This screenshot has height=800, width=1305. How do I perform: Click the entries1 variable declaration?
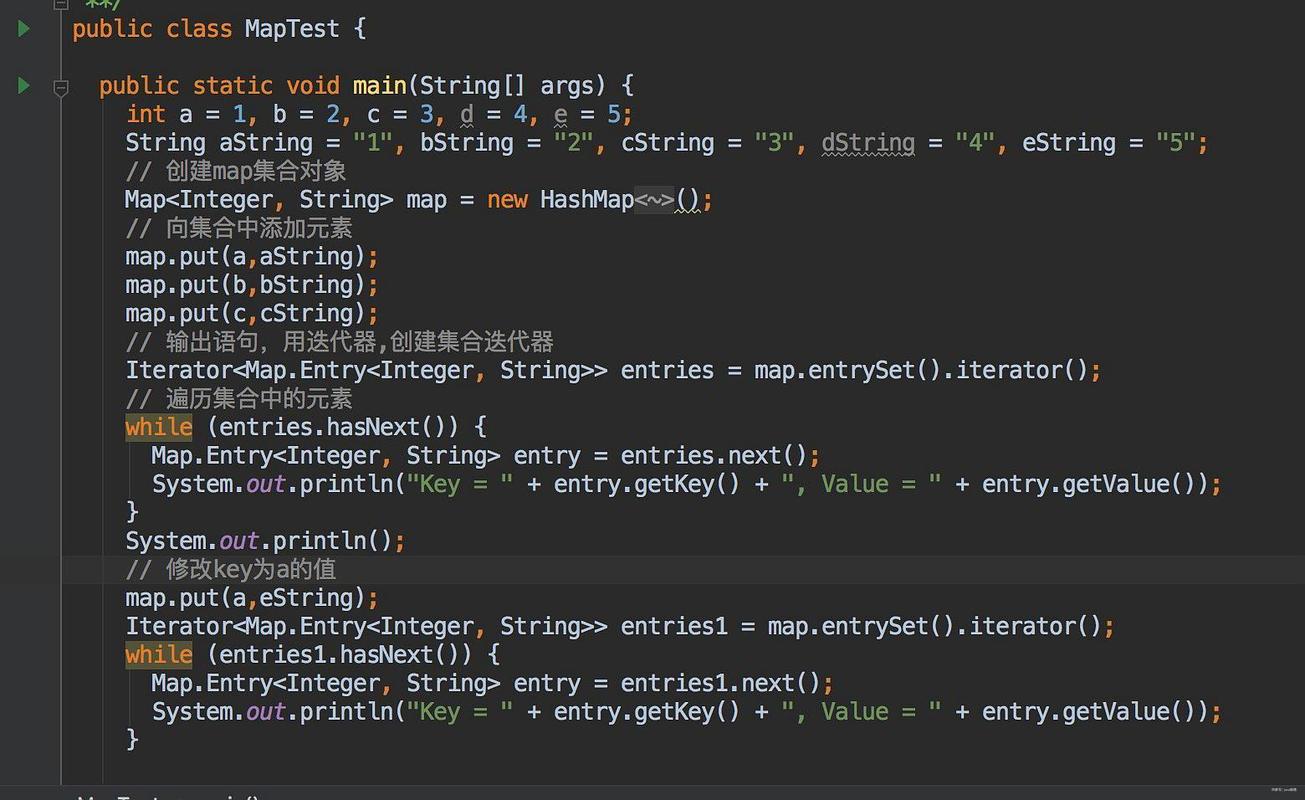[x=674, y=627]
